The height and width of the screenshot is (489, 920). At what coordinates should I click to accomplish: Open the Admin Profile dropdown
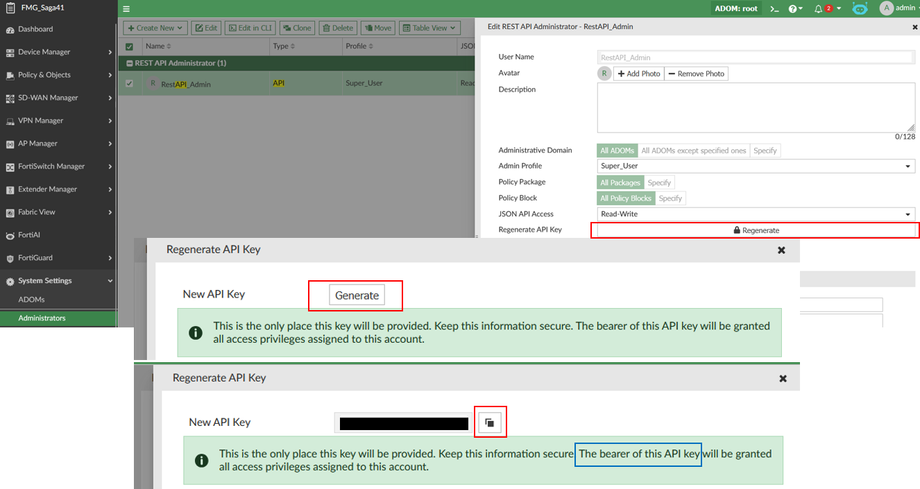756,166
